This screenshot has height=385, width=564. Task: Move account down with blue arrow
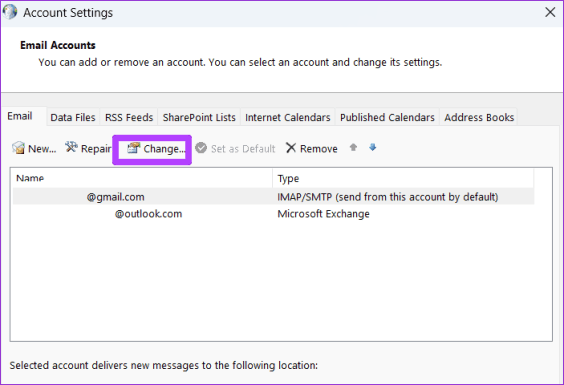[x=373, y=147]
